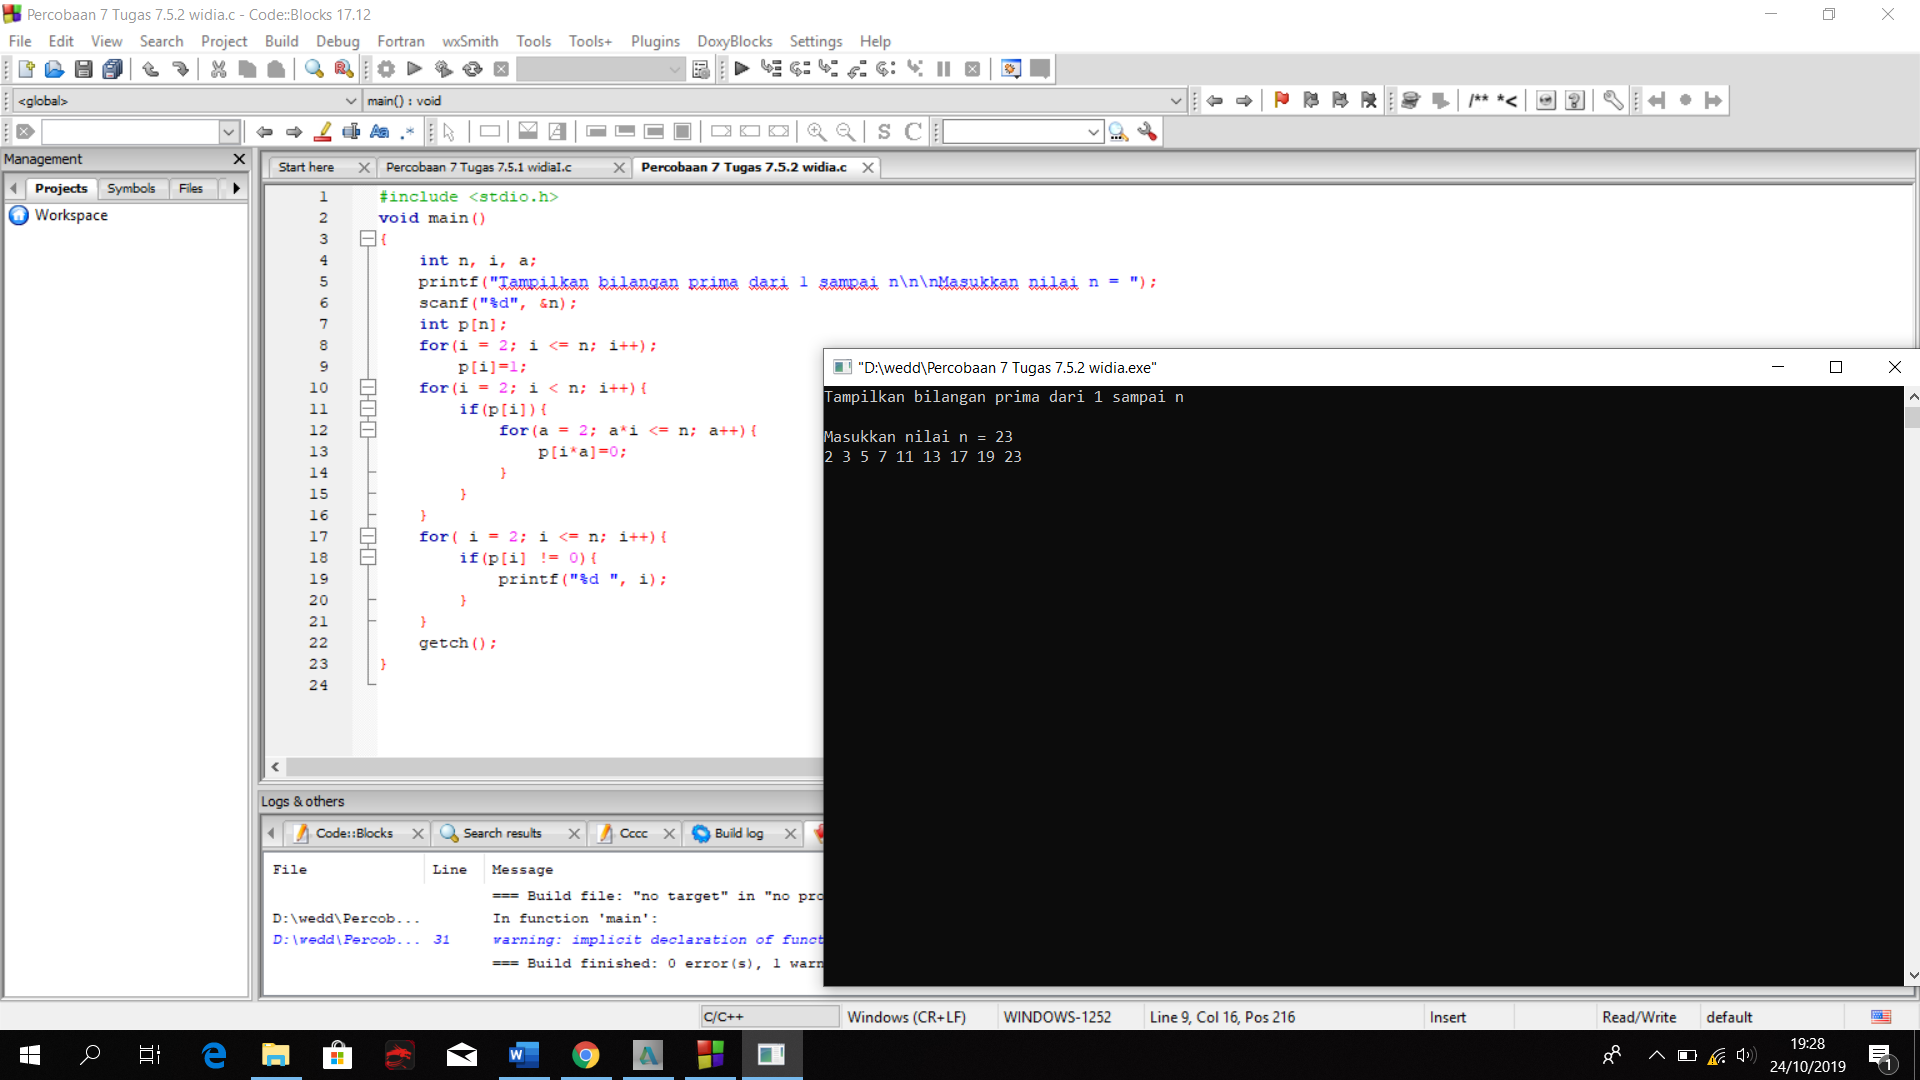Click the Zoom in icon in the toolbar
Screen dimensions: 1920x1080
tap(817, 131)
